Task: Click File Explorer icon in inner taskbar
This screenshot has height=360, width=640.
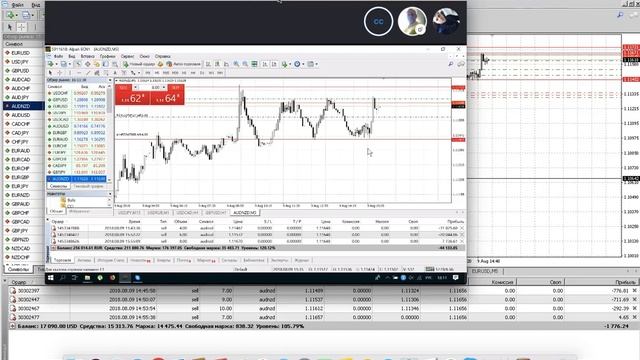Action: tap(87, 278)
